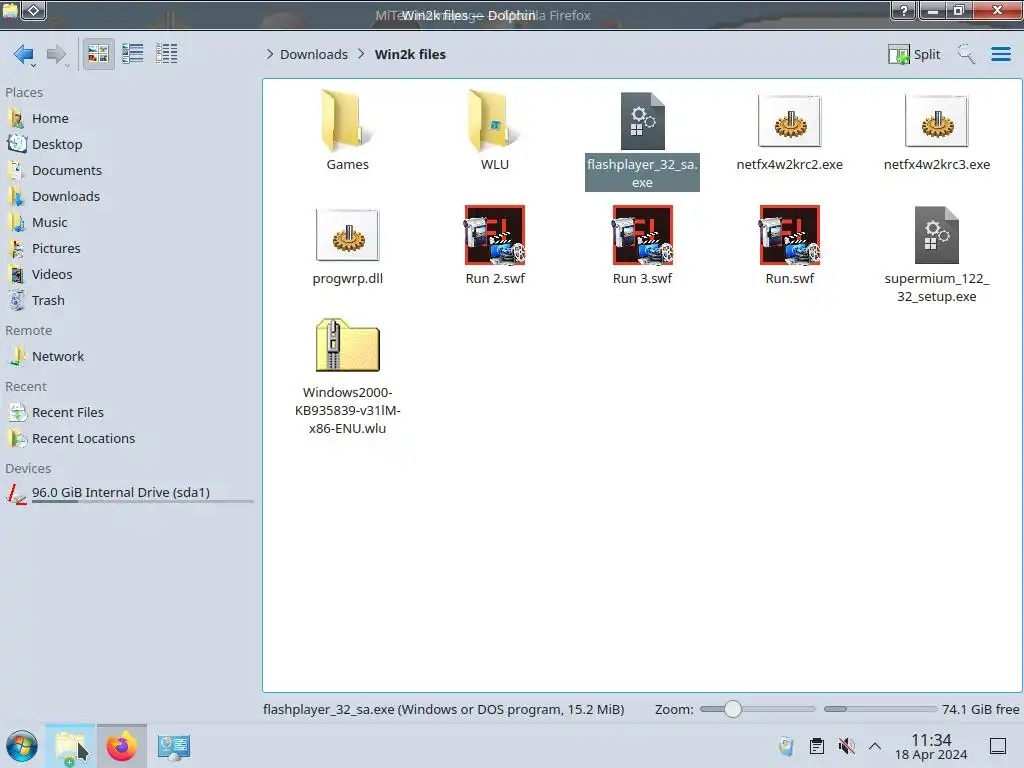Open the hamburger menu
Viewport: 1024px width, 768px height.
(x=1000, y=54)
